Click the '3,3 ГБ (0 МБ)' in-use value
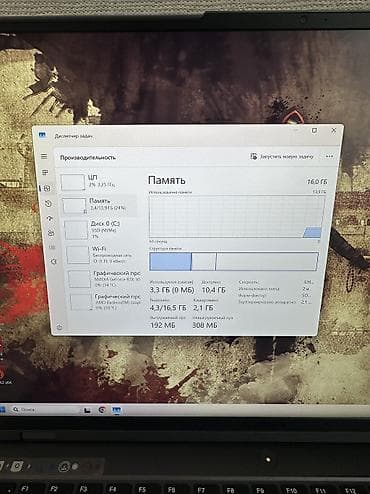 (172, 290)
